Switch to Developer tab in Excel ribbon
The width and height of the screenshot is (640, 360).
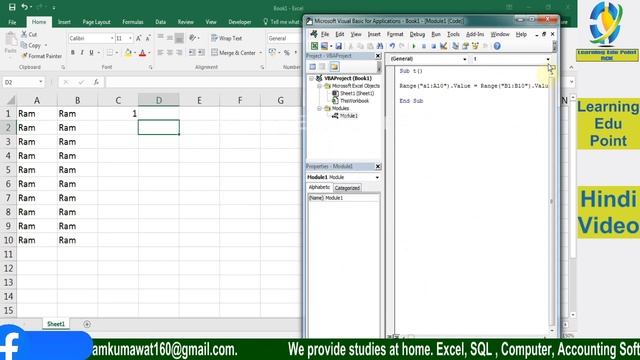[240, 22]
